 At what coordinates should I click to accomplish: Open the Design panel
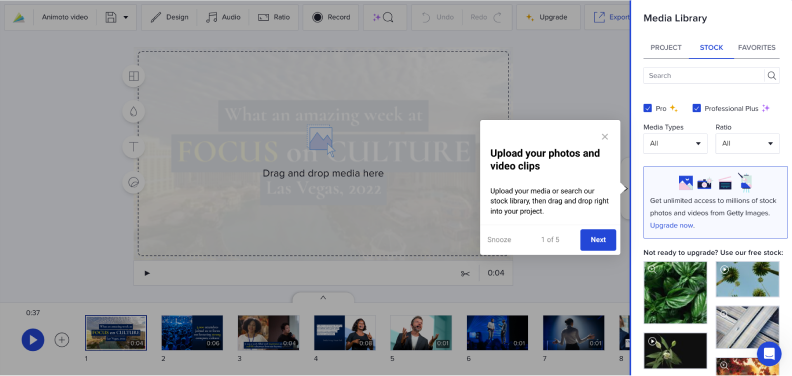coord(169,17)
